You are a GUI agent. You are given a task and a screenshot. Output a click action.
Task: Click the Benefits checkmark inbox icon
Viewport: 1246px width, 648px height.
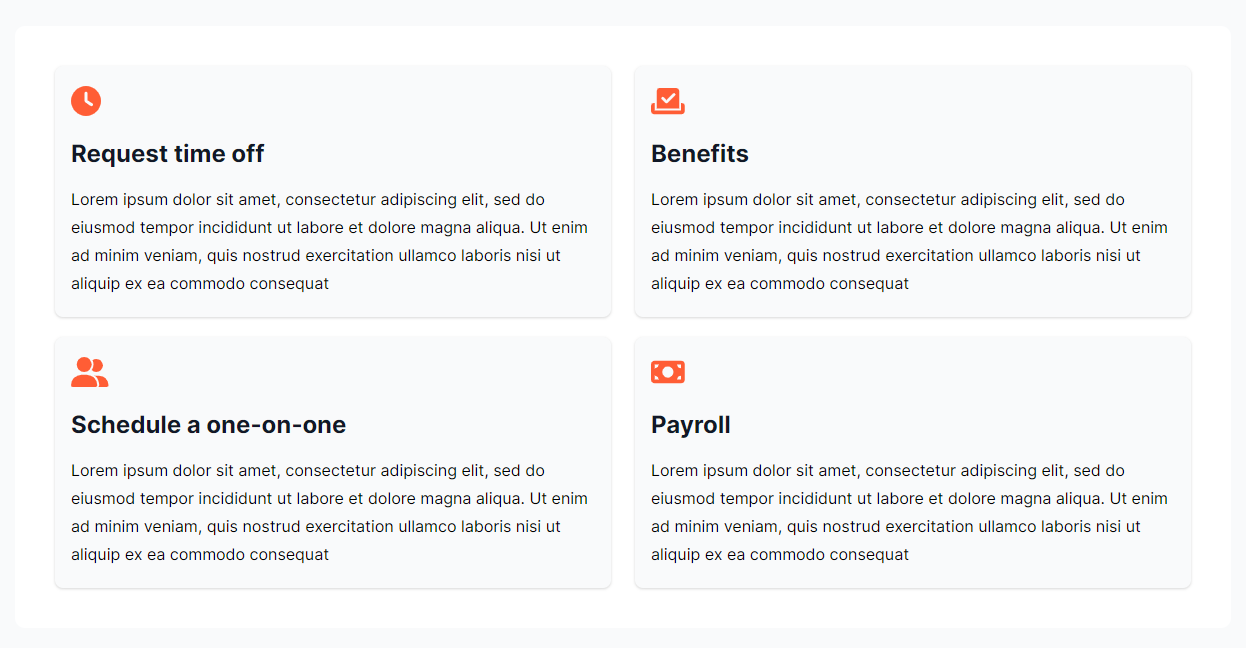[668, 101]
